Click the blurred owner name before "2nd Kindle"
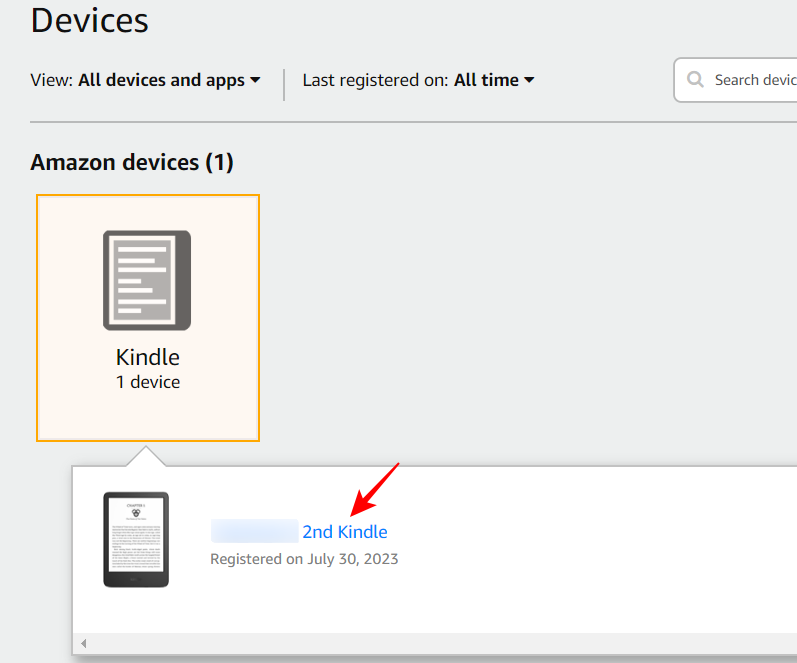Screen dimensions: 797x663 [254, 532]
